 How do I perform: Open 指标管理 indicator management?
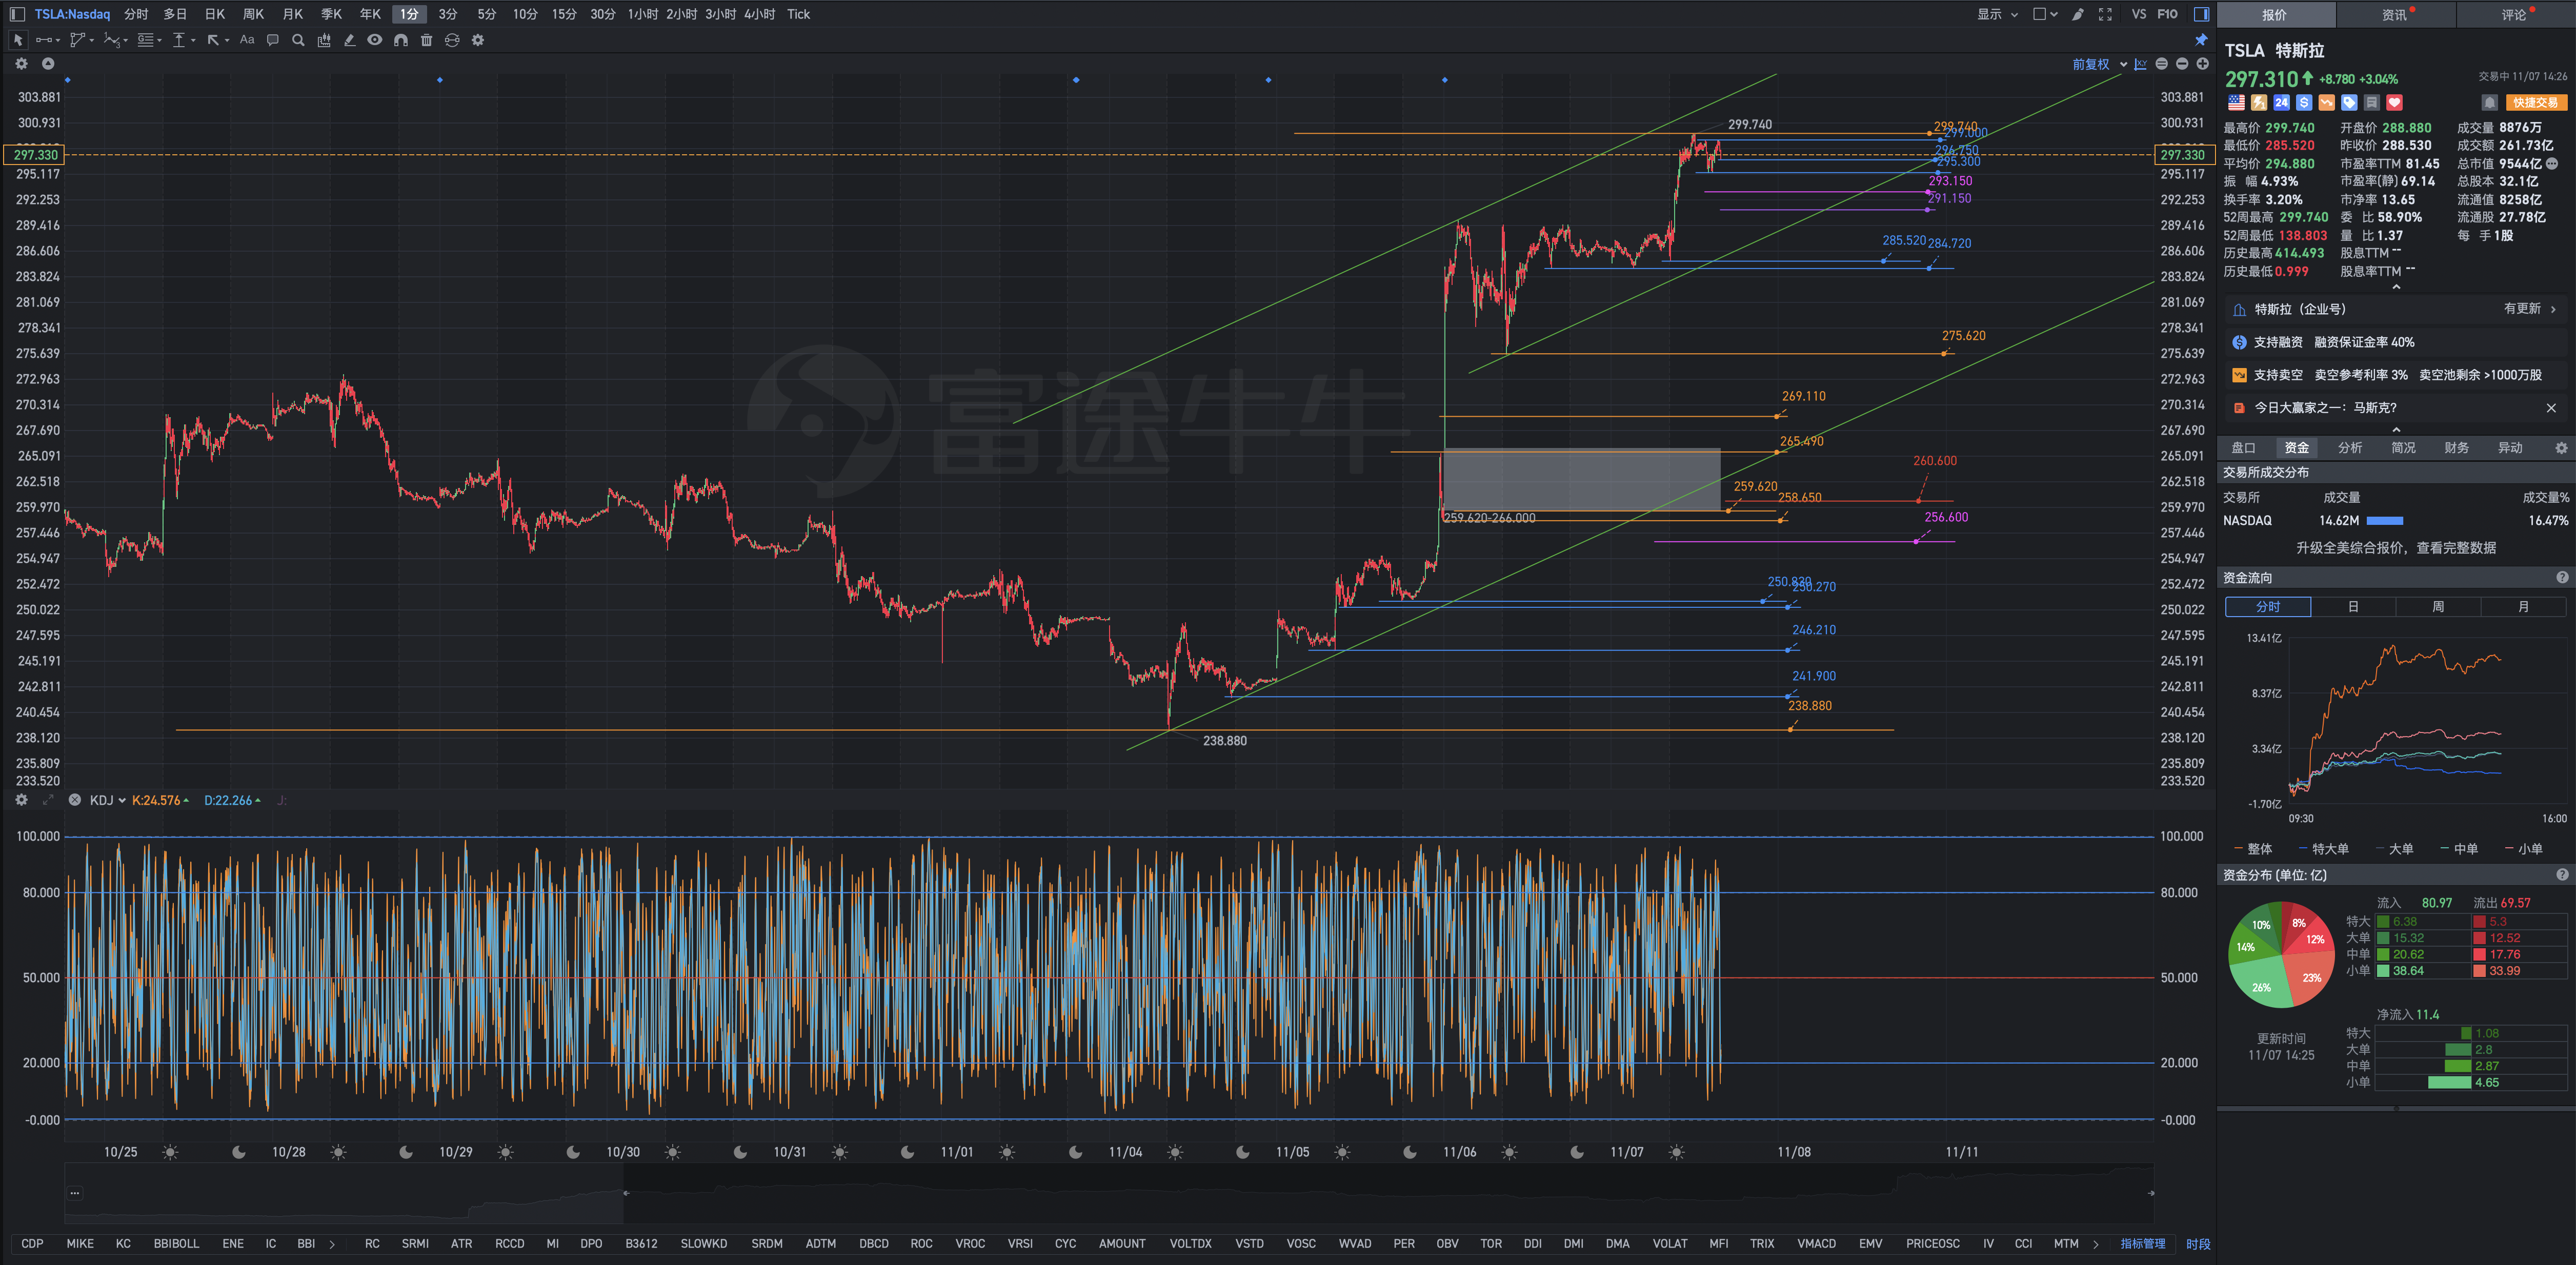(x=2142, y=1244)
